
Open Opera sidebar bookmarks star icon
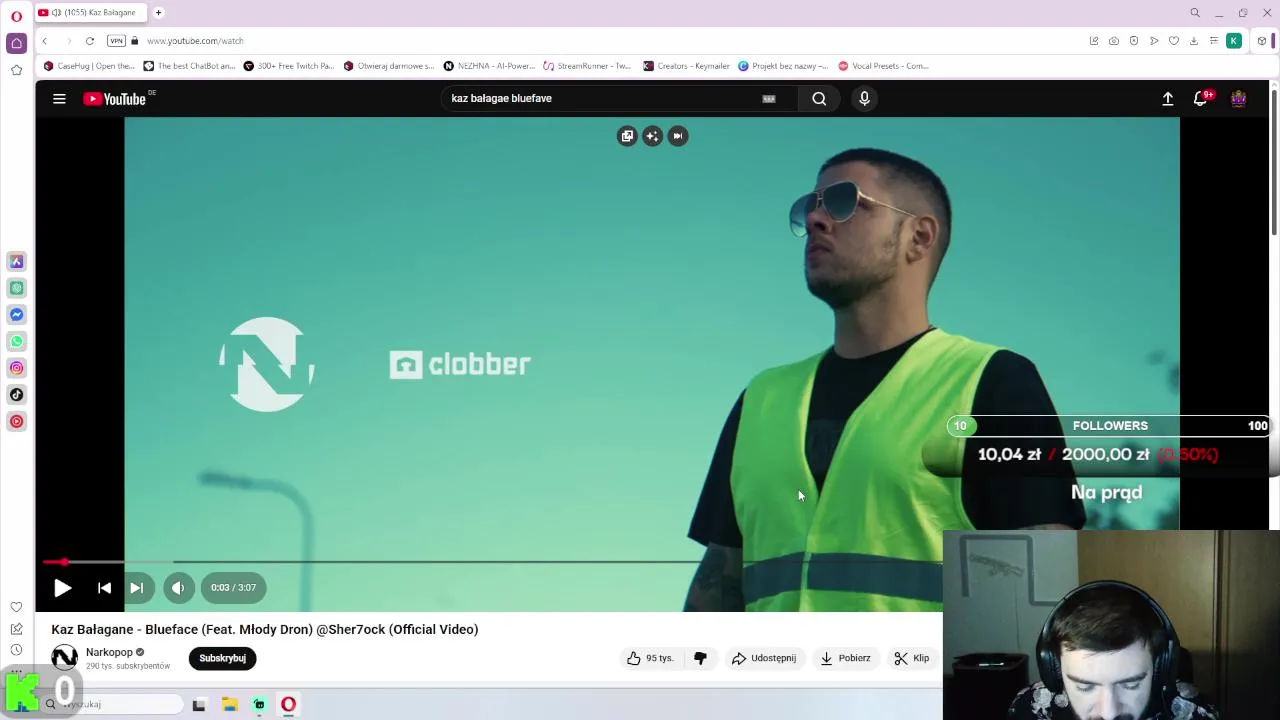16,70
